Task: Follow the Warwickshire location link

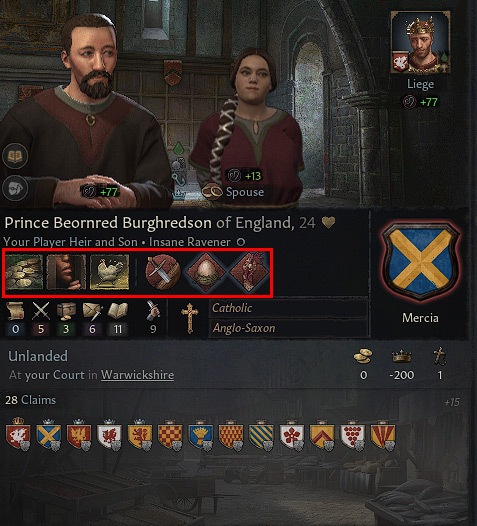Action: (x=137, y=375)
